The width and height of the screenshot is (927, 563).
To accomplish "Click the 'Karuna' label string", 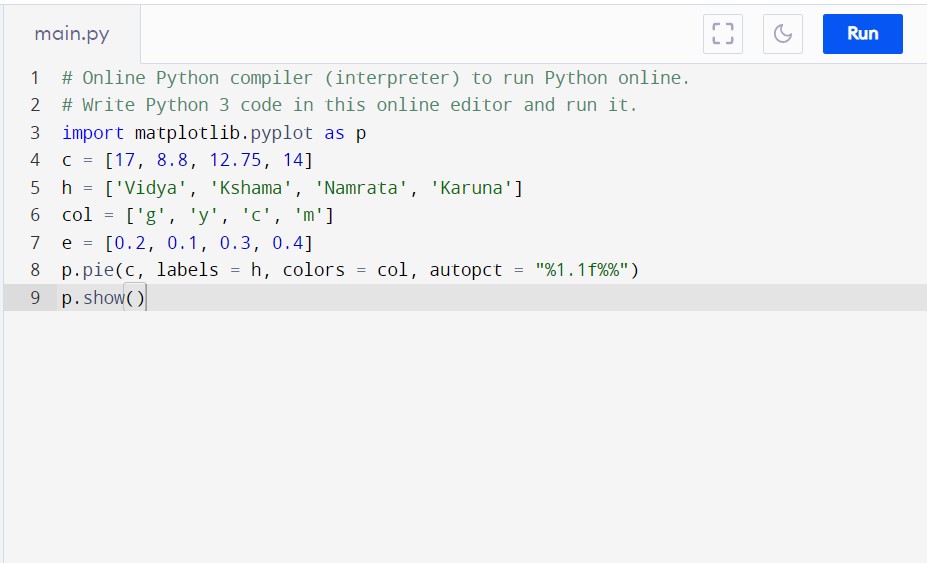I will [x=471, y=187].
